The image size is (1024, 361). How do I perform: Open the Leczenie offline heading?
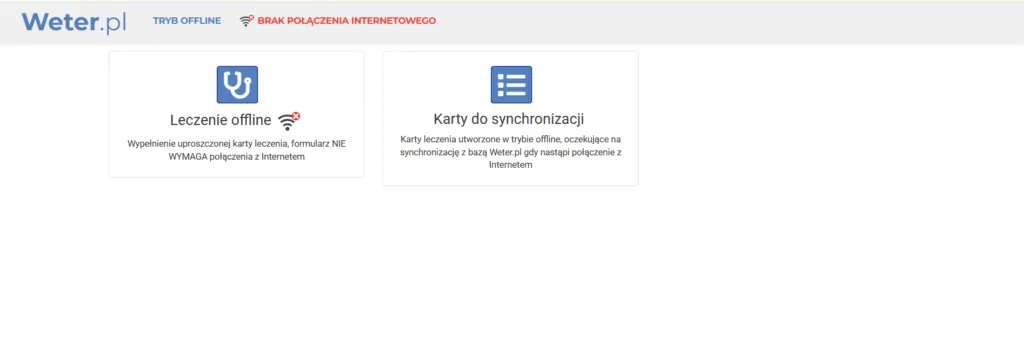point(221,120)
